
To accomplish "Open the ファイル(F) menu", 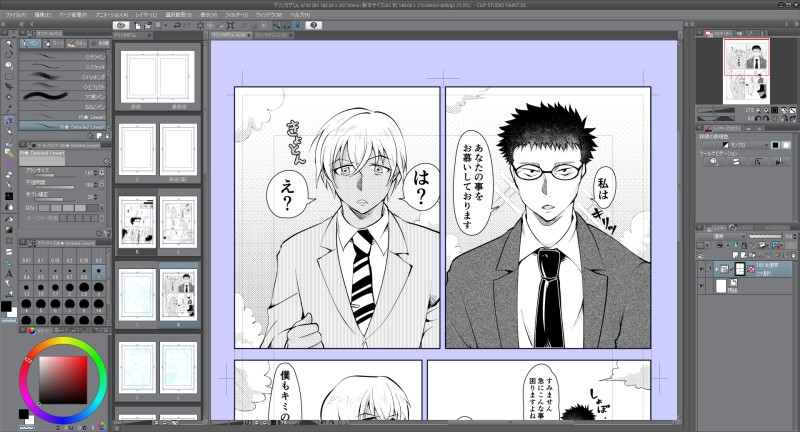I will click(16, 15).
